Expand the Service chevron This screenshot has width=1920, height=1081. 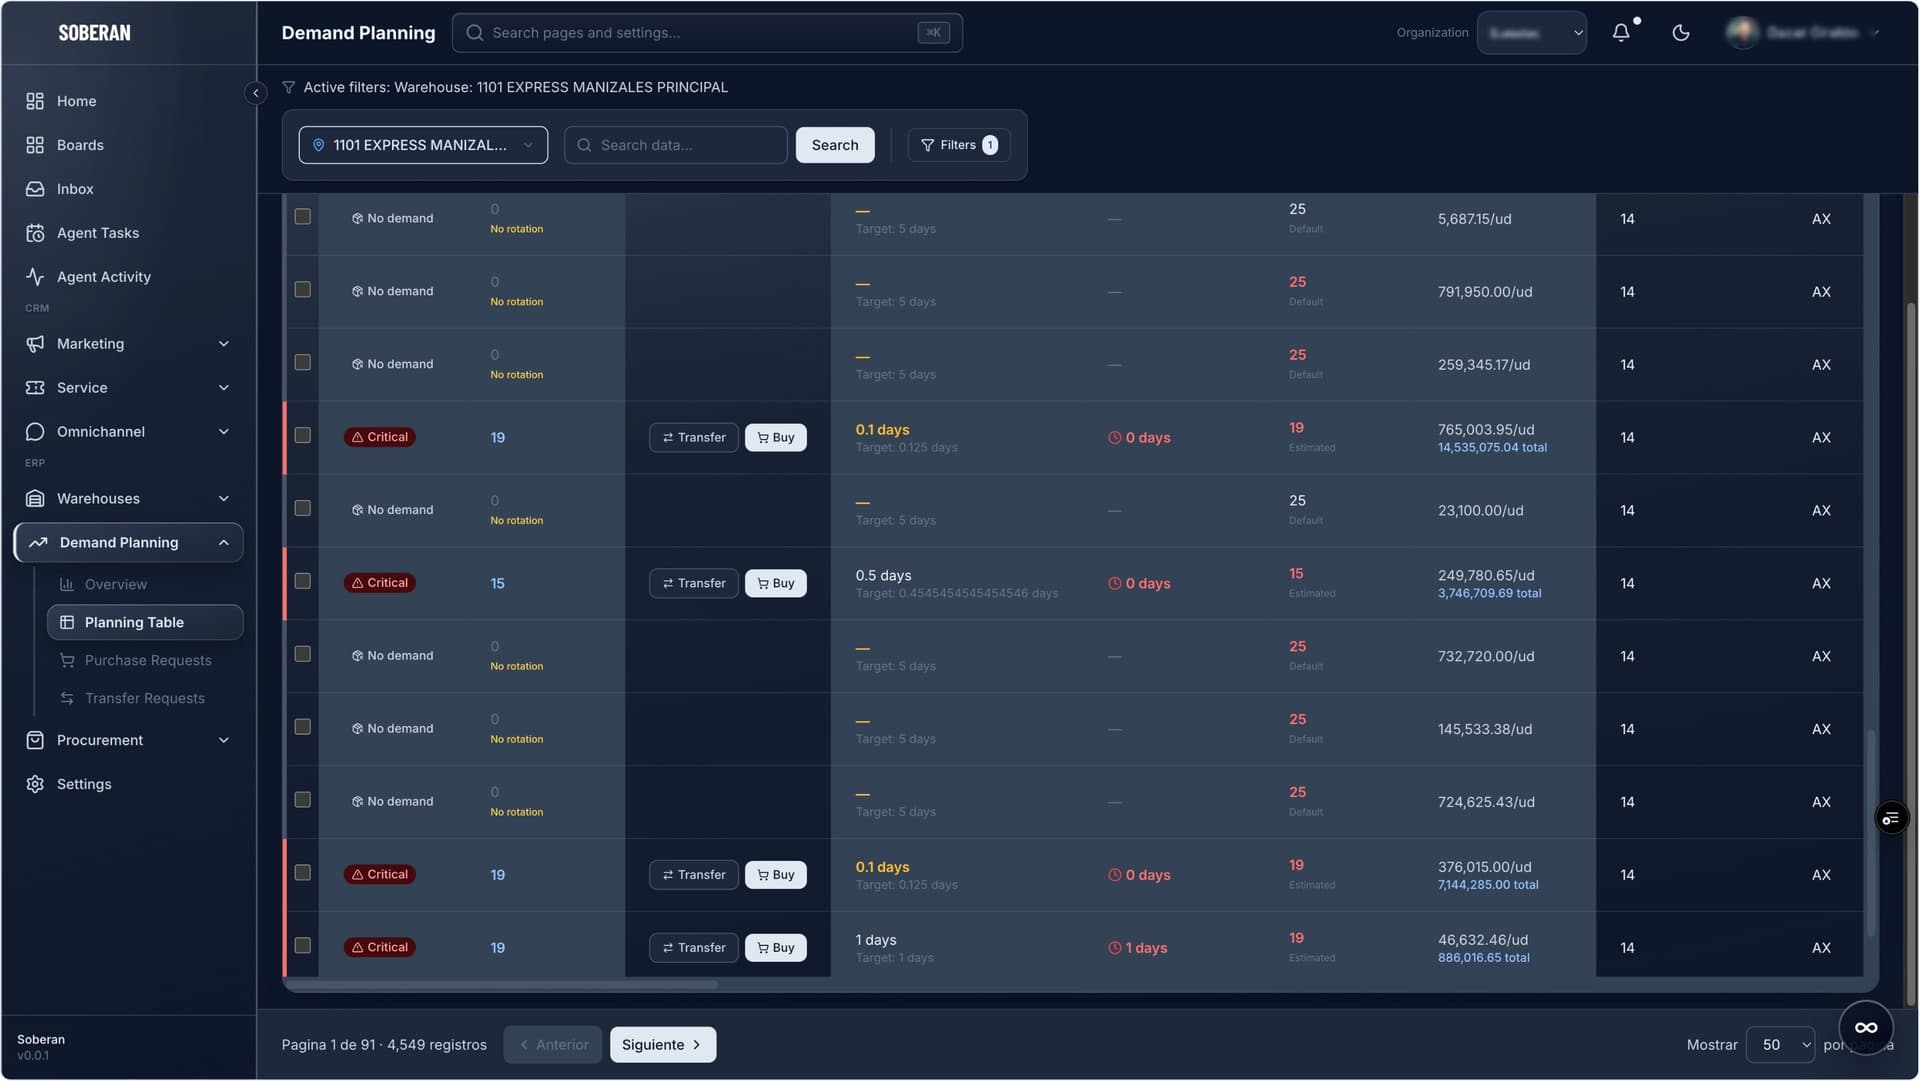click(x=224, y=388)
